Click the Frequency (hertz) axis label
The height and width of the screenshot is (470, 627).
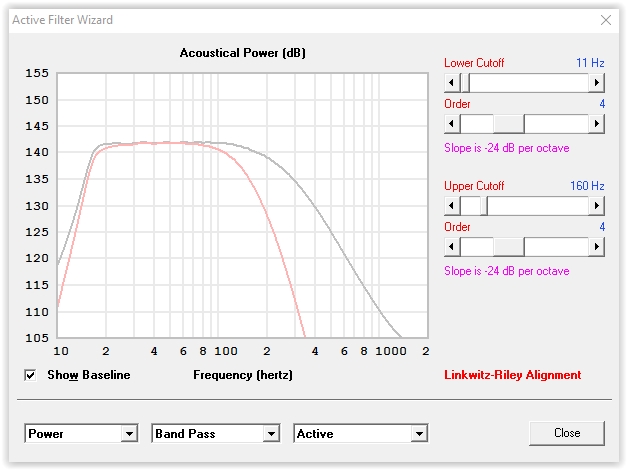[243, 375]
